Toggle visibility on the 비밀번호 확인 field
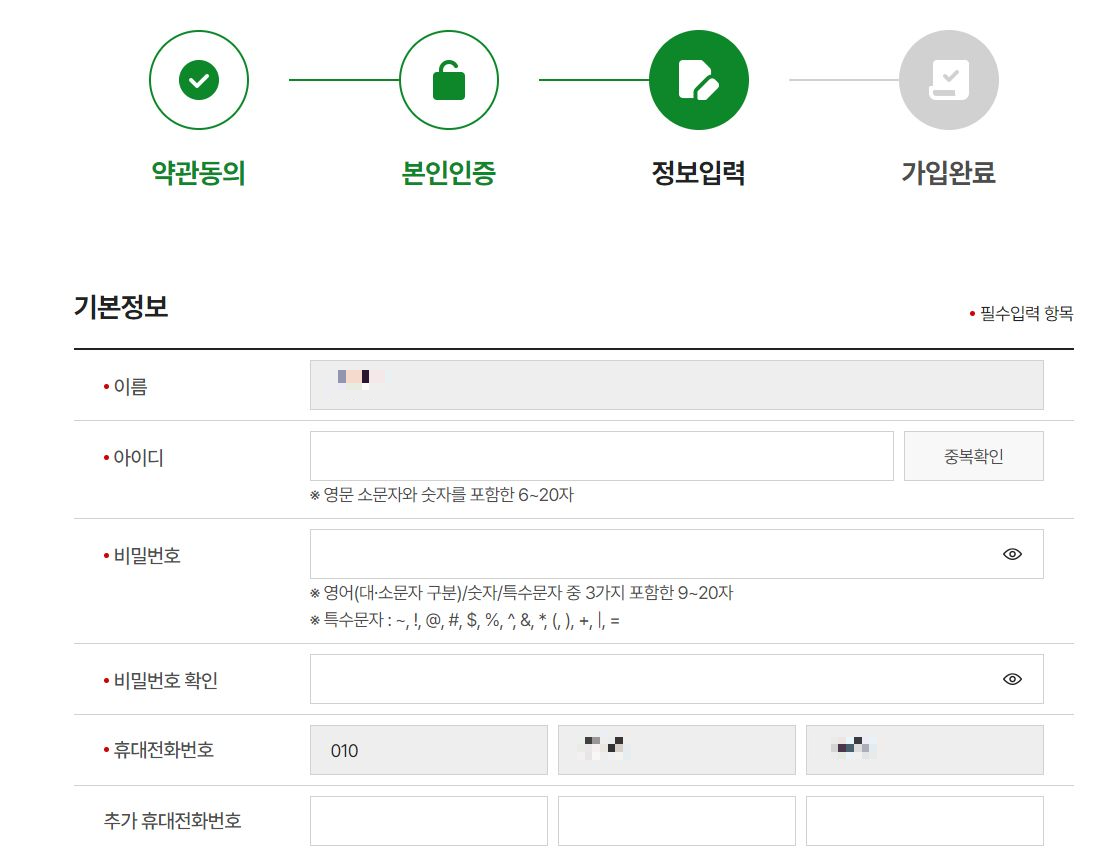The width and height of the screenshot is (1120, 852). [1012, 678]
